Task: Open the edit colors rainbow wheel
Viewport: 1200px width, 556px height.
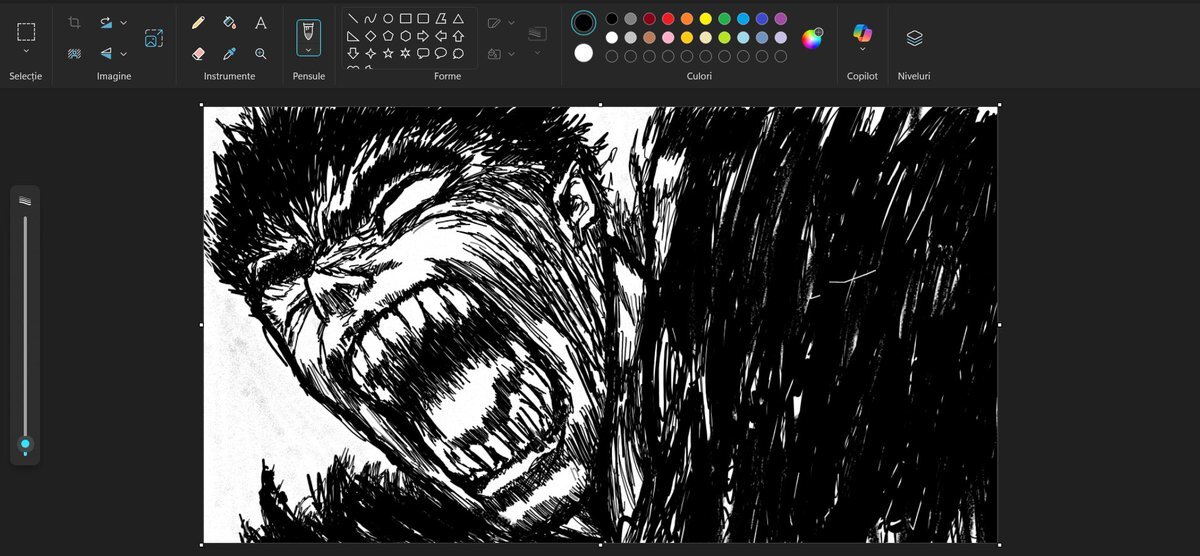Action: [x=812, y=38]
